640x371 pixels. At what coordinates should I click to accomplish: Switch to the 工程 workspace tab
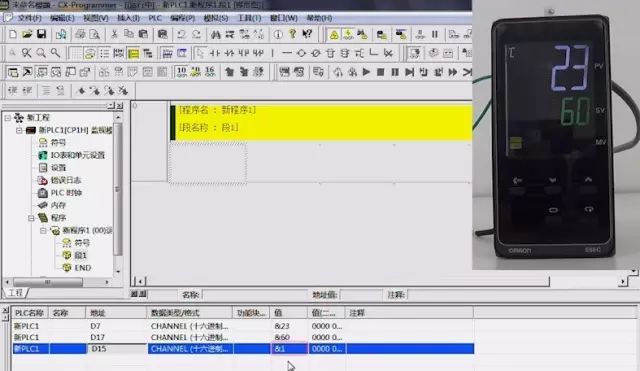pyautogui.click(x=16, y=293)
